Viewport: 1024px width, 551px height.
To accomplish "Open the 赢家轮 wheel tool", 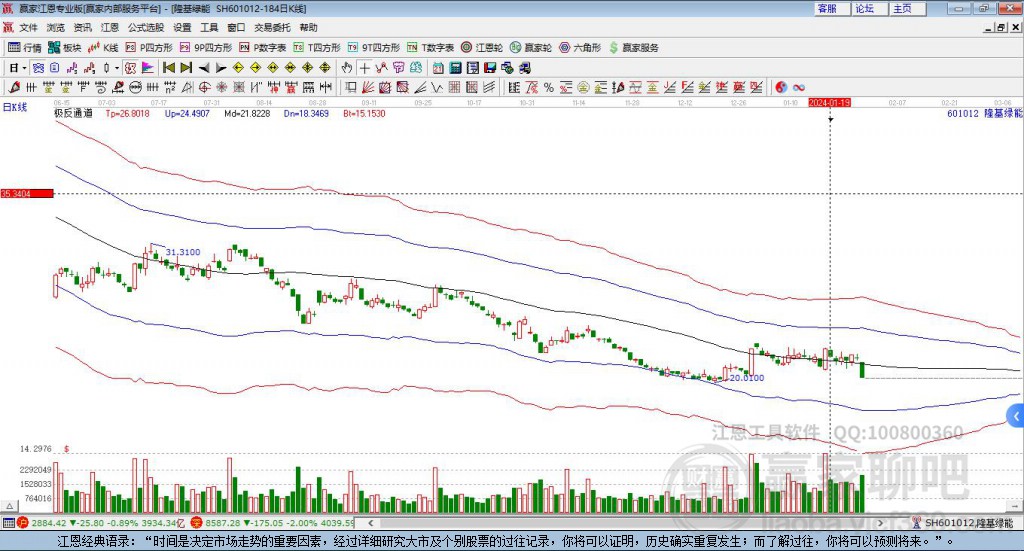I will [x=531, y=48].
